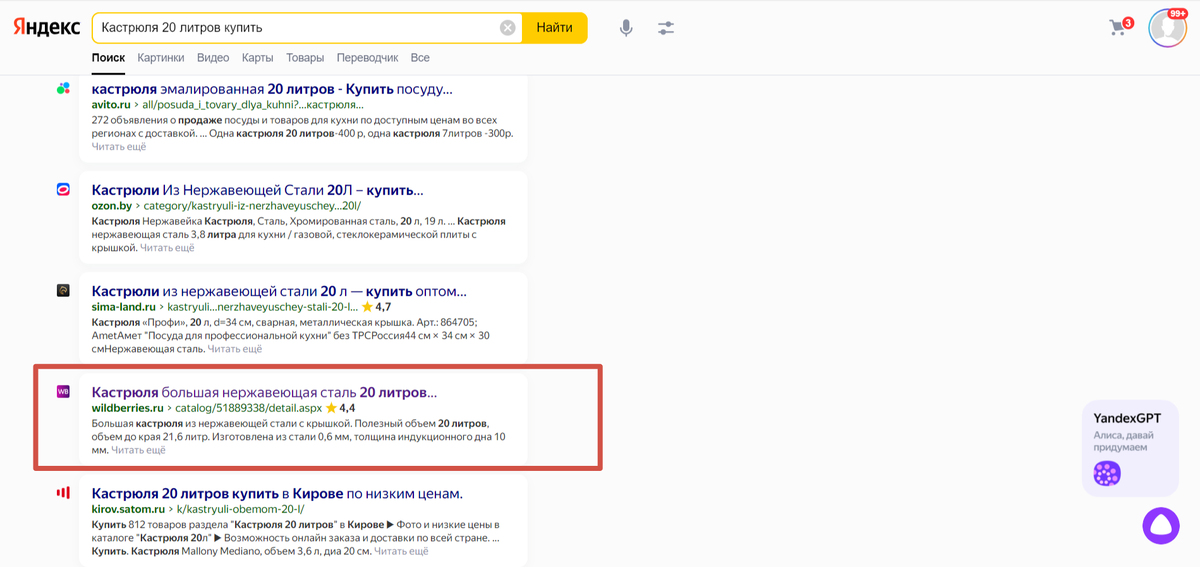The image size is (1200, 567).
Task: Open the shopping cart icon
Action: (1118, 28)
